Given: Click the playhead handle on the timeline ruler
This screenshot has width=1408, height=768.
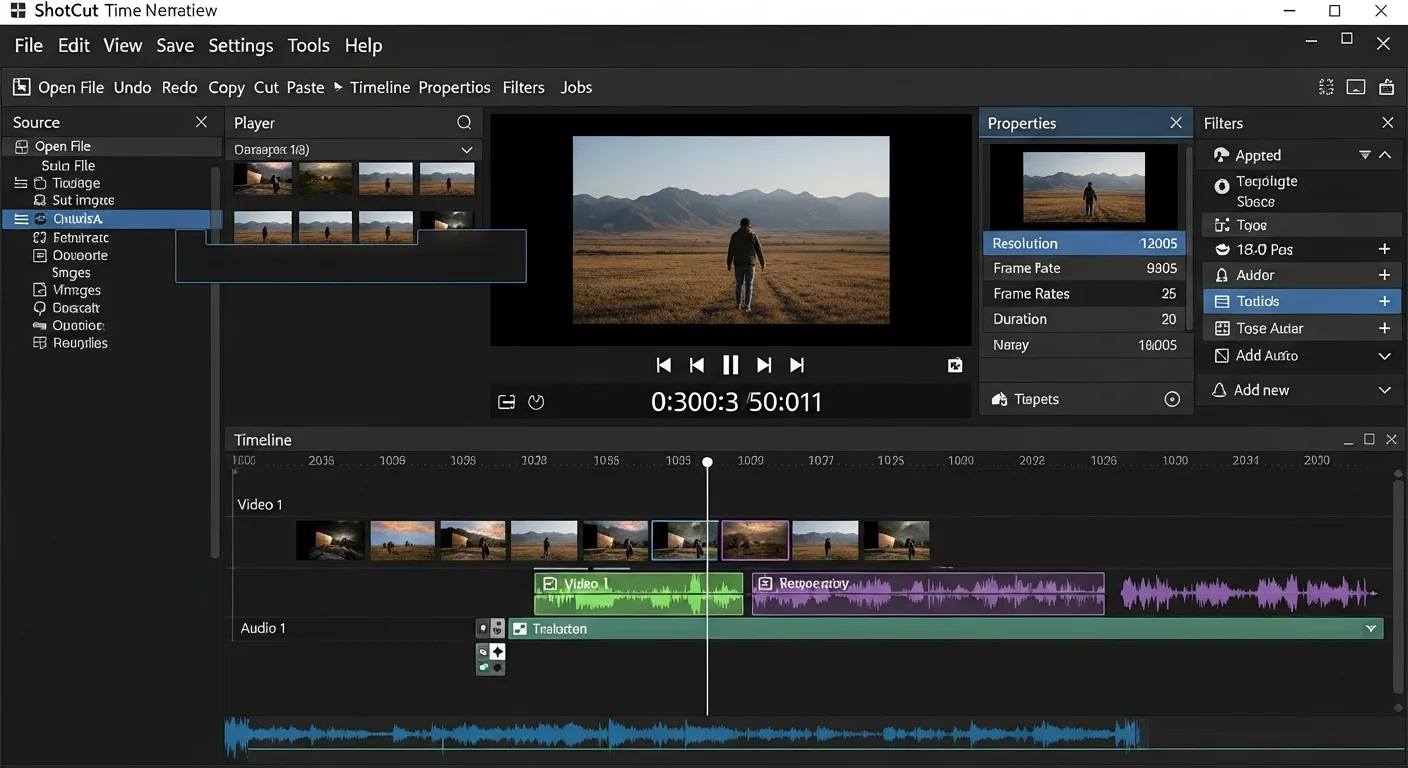Looking at the screenshot, I should tap(707, 462).
